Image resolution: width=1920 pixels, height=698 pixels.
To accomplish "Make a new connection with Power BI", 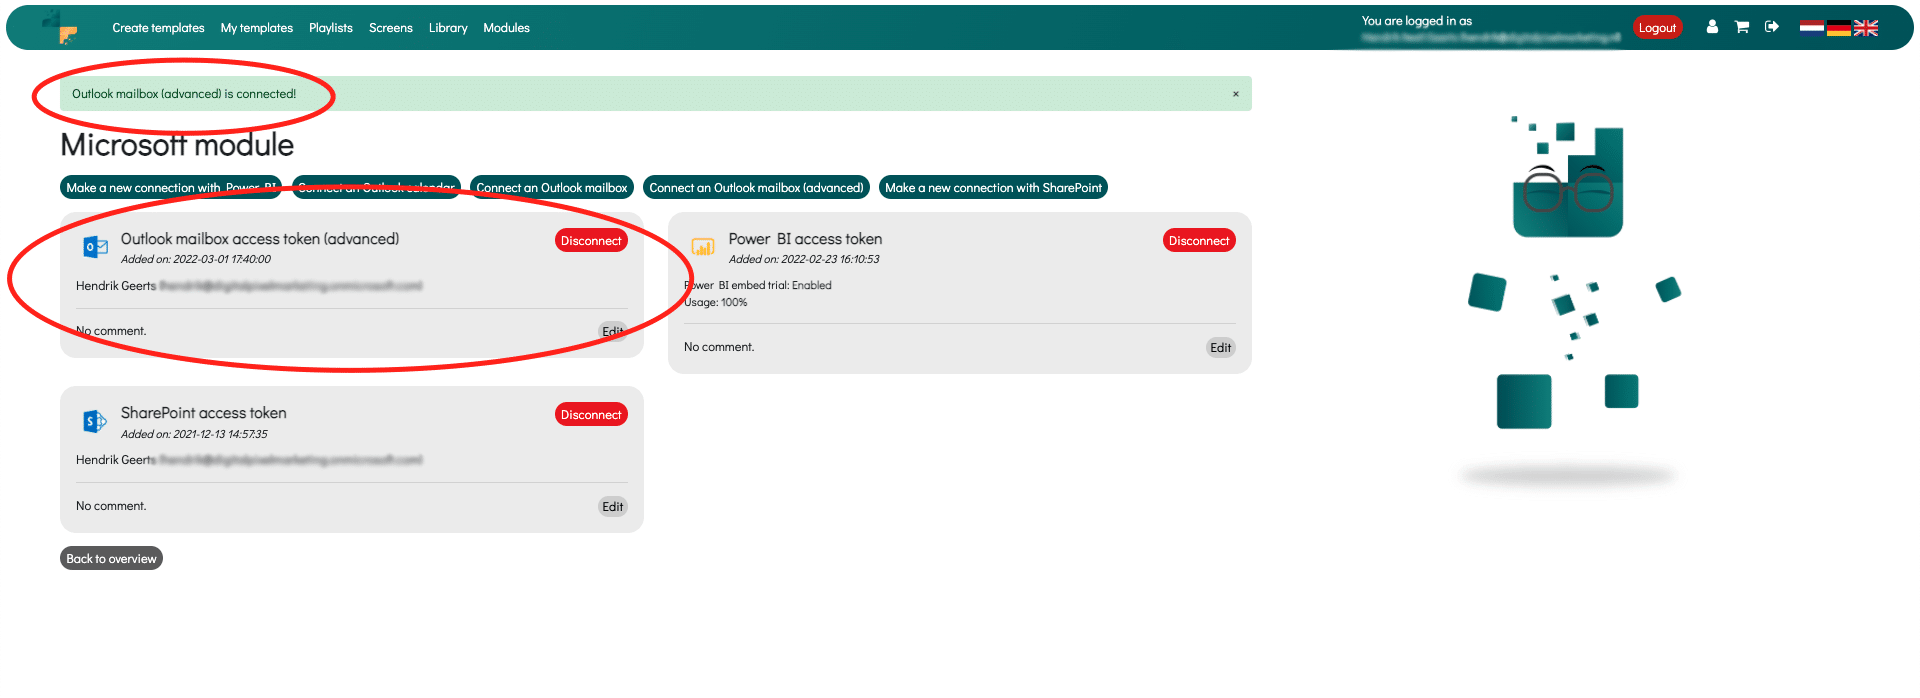I will point(171,188).
